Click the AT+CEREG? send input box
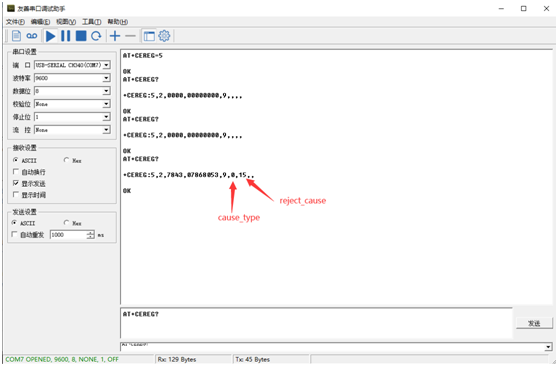This screenshot has width=558, height=366. point(316,323)
